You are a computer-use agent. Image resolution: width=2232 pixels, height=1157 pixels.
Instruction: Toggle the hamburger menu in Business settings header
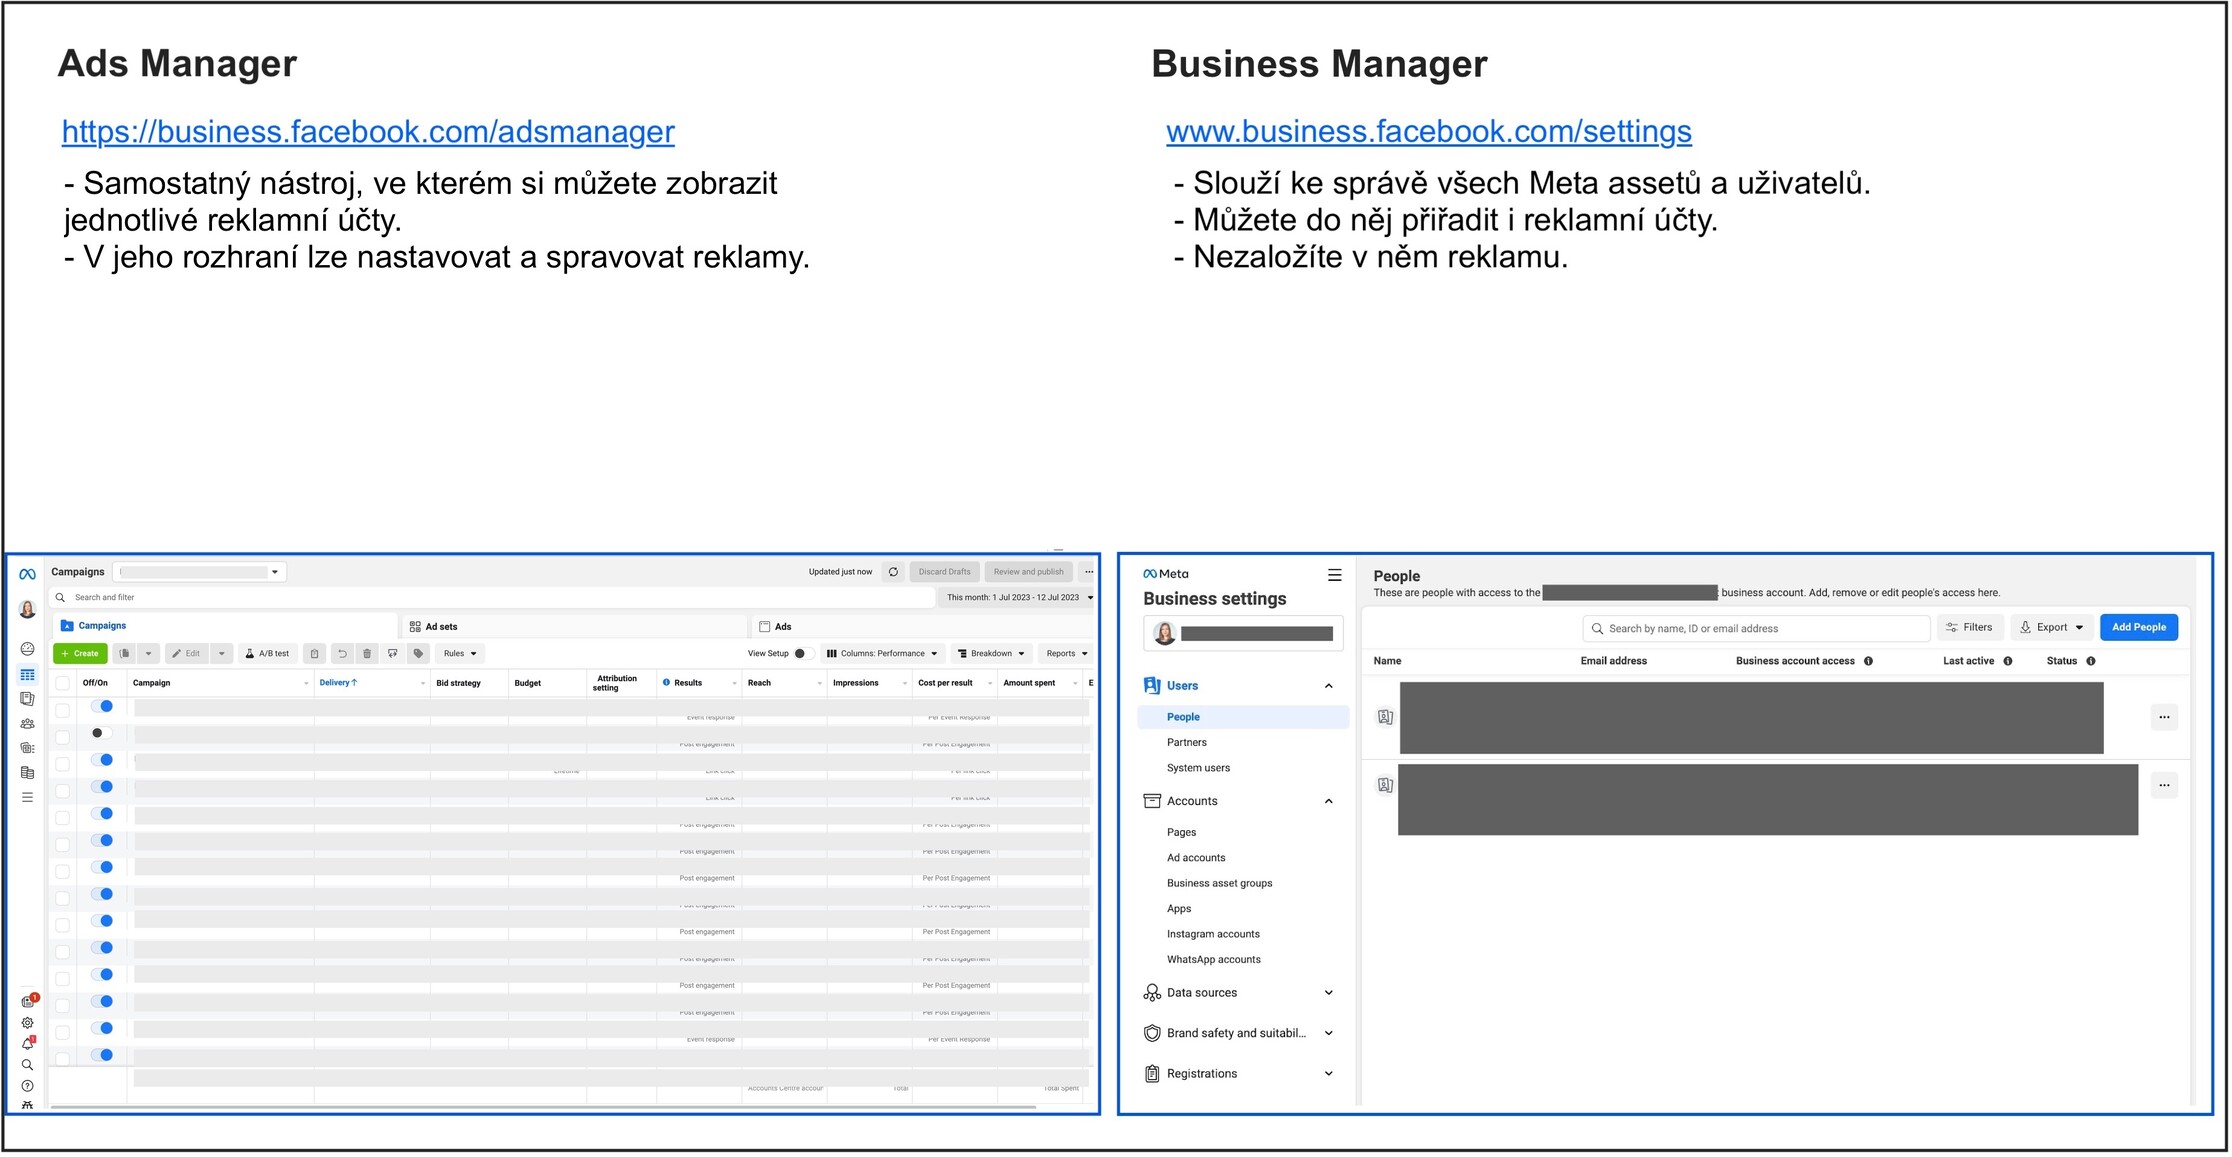coord(1334,575)
